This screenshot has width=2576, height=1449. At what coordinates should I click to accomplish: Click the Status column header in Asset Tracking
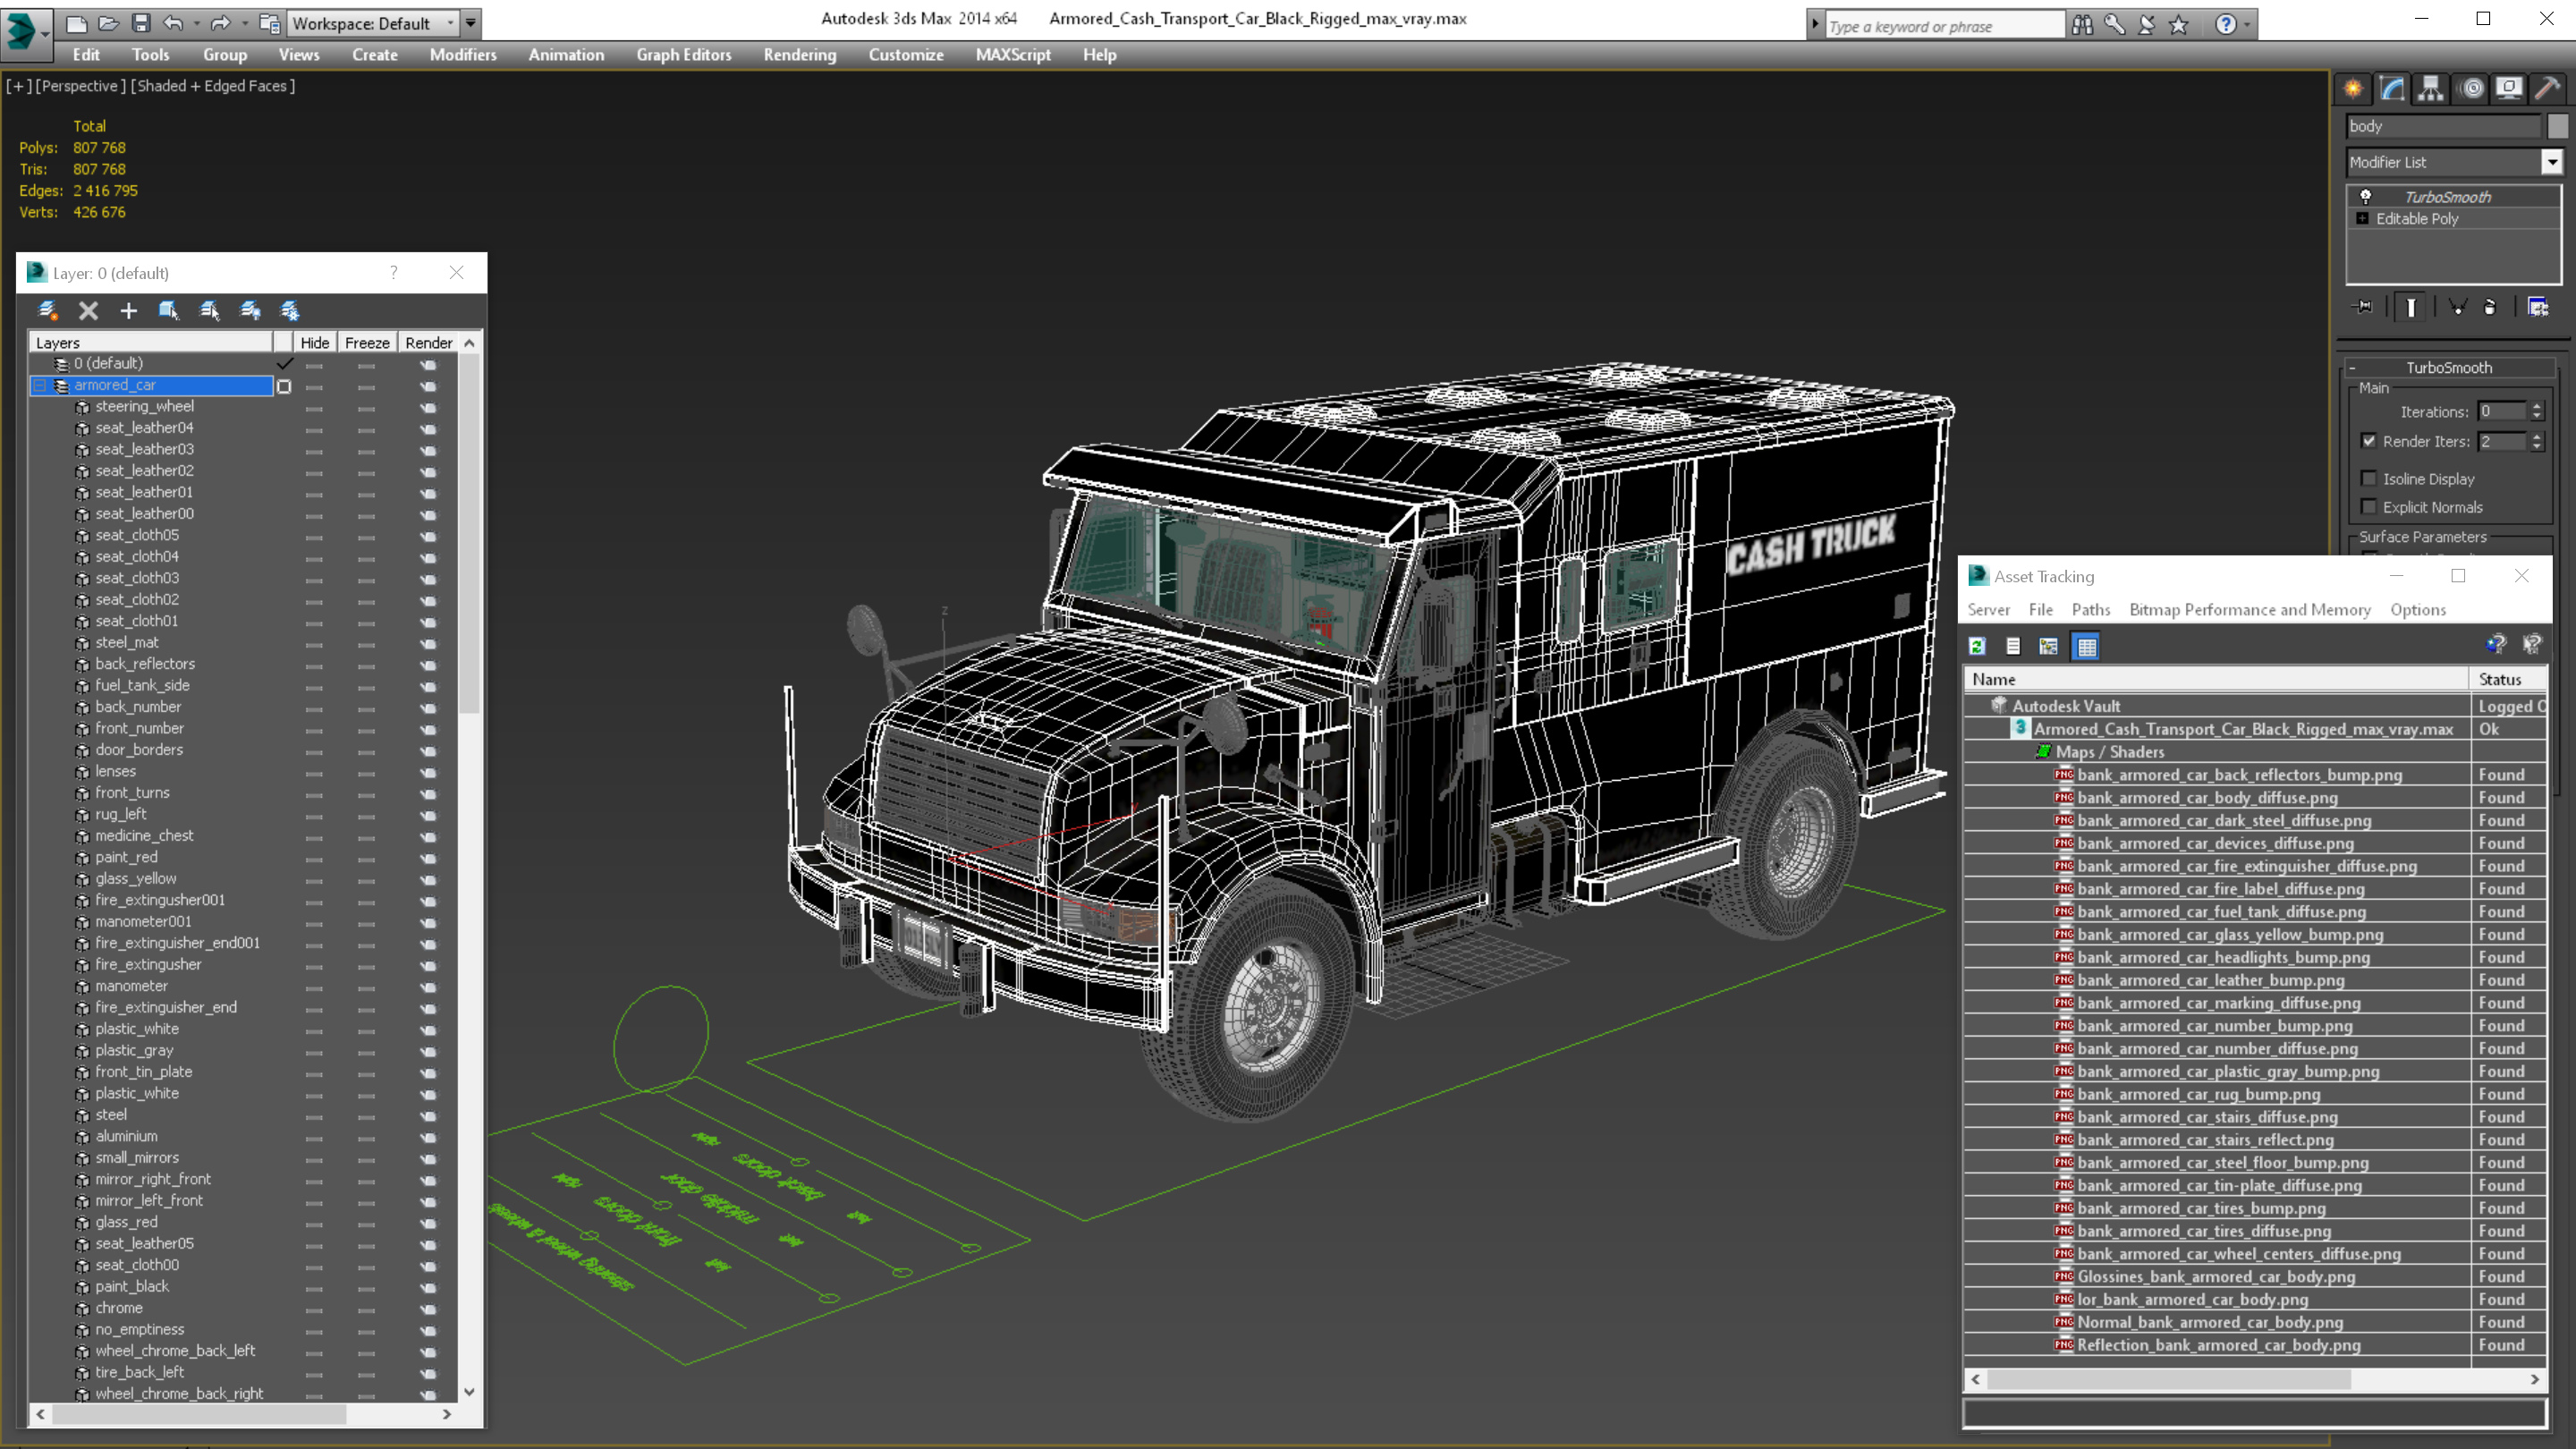[x=2508, y=680]
